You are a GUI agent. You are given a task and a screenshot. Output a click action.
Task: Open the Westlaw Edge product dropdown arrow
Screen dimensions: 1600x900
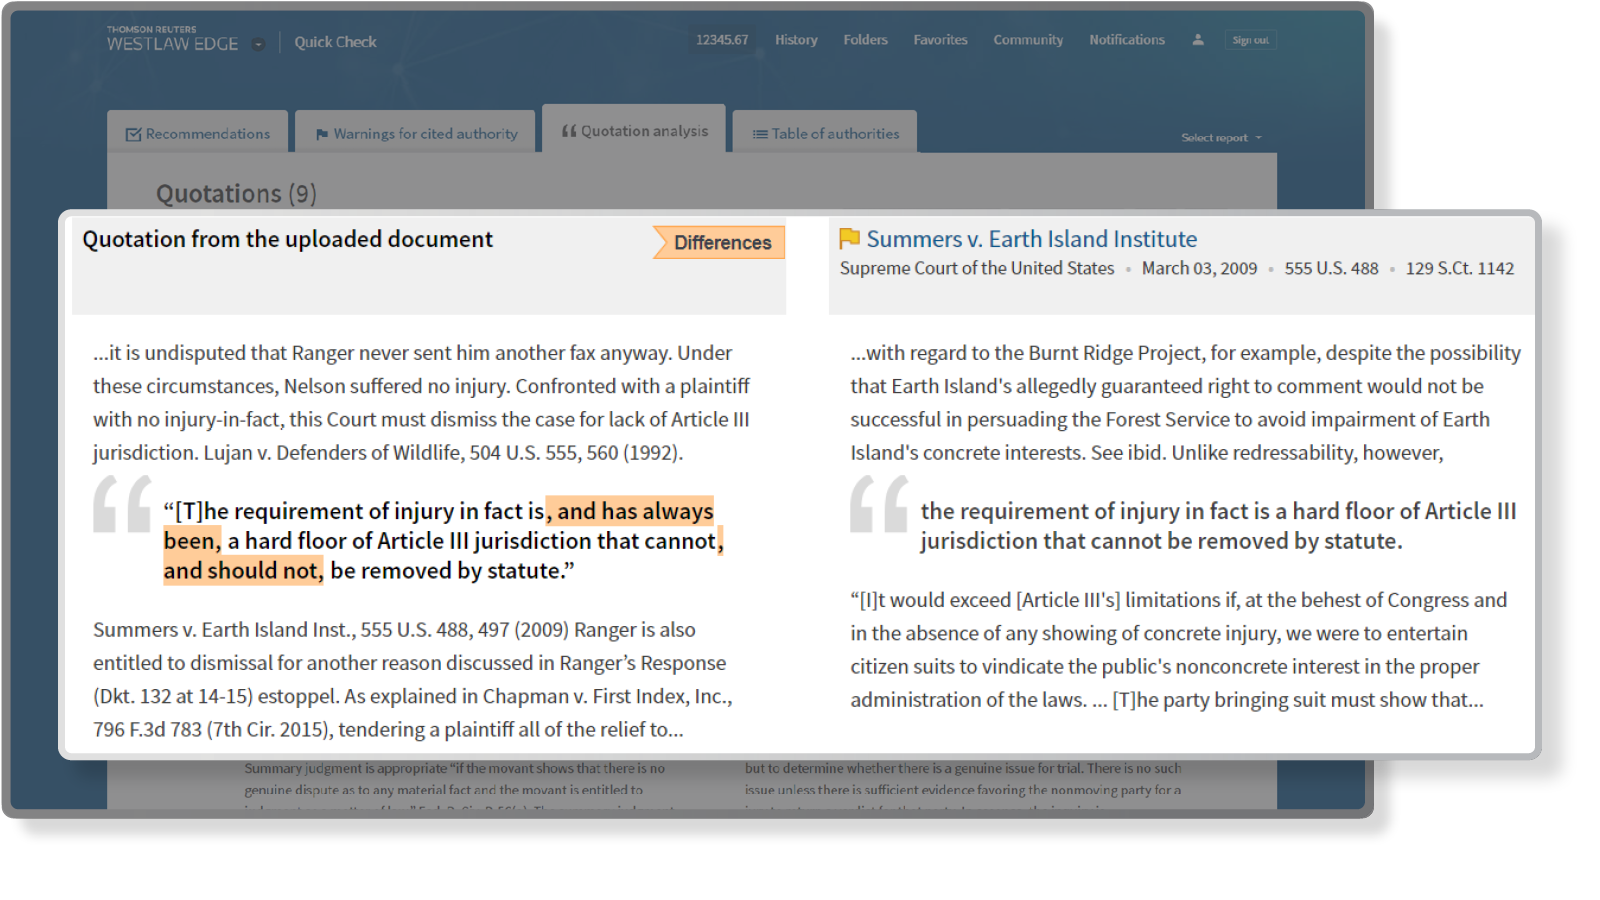(258, 44)
